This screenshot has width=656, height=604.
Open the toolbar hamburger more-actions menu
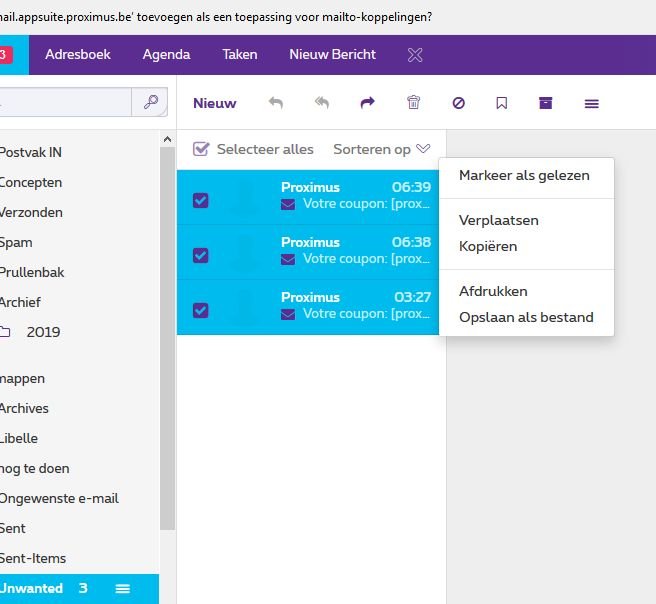pyautogui.click(x=591, y=103)
